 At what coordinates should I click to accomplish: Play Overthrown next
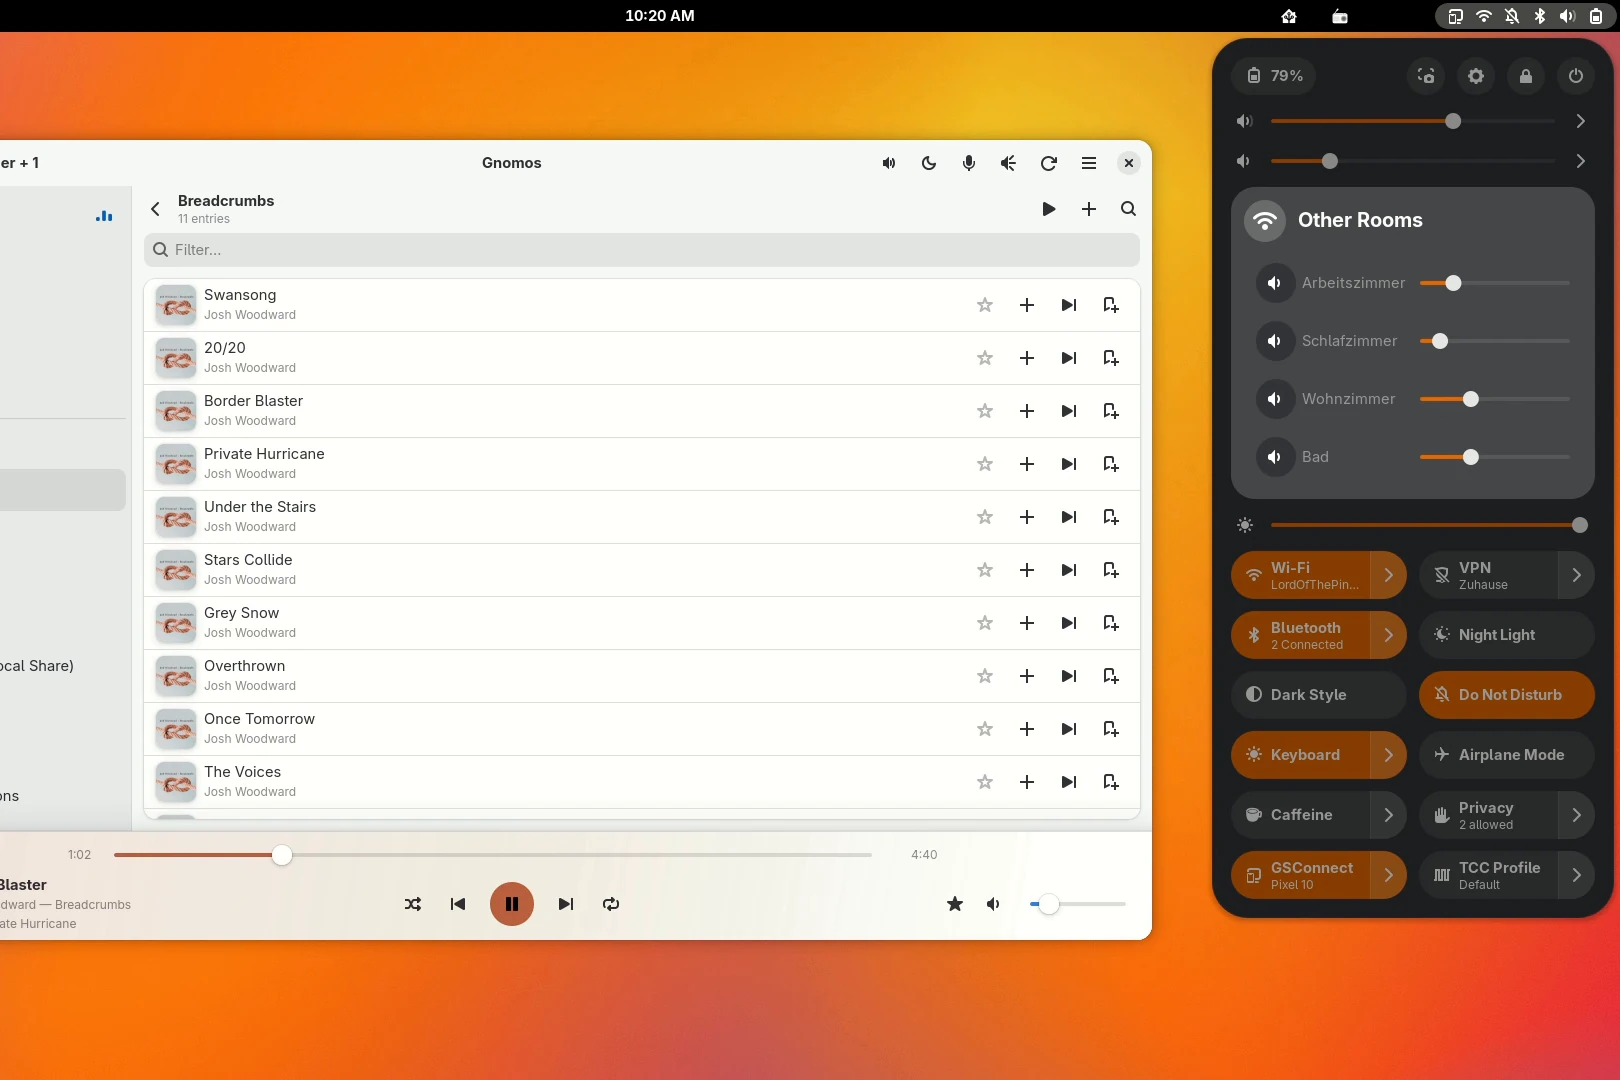click(1069, 676)
